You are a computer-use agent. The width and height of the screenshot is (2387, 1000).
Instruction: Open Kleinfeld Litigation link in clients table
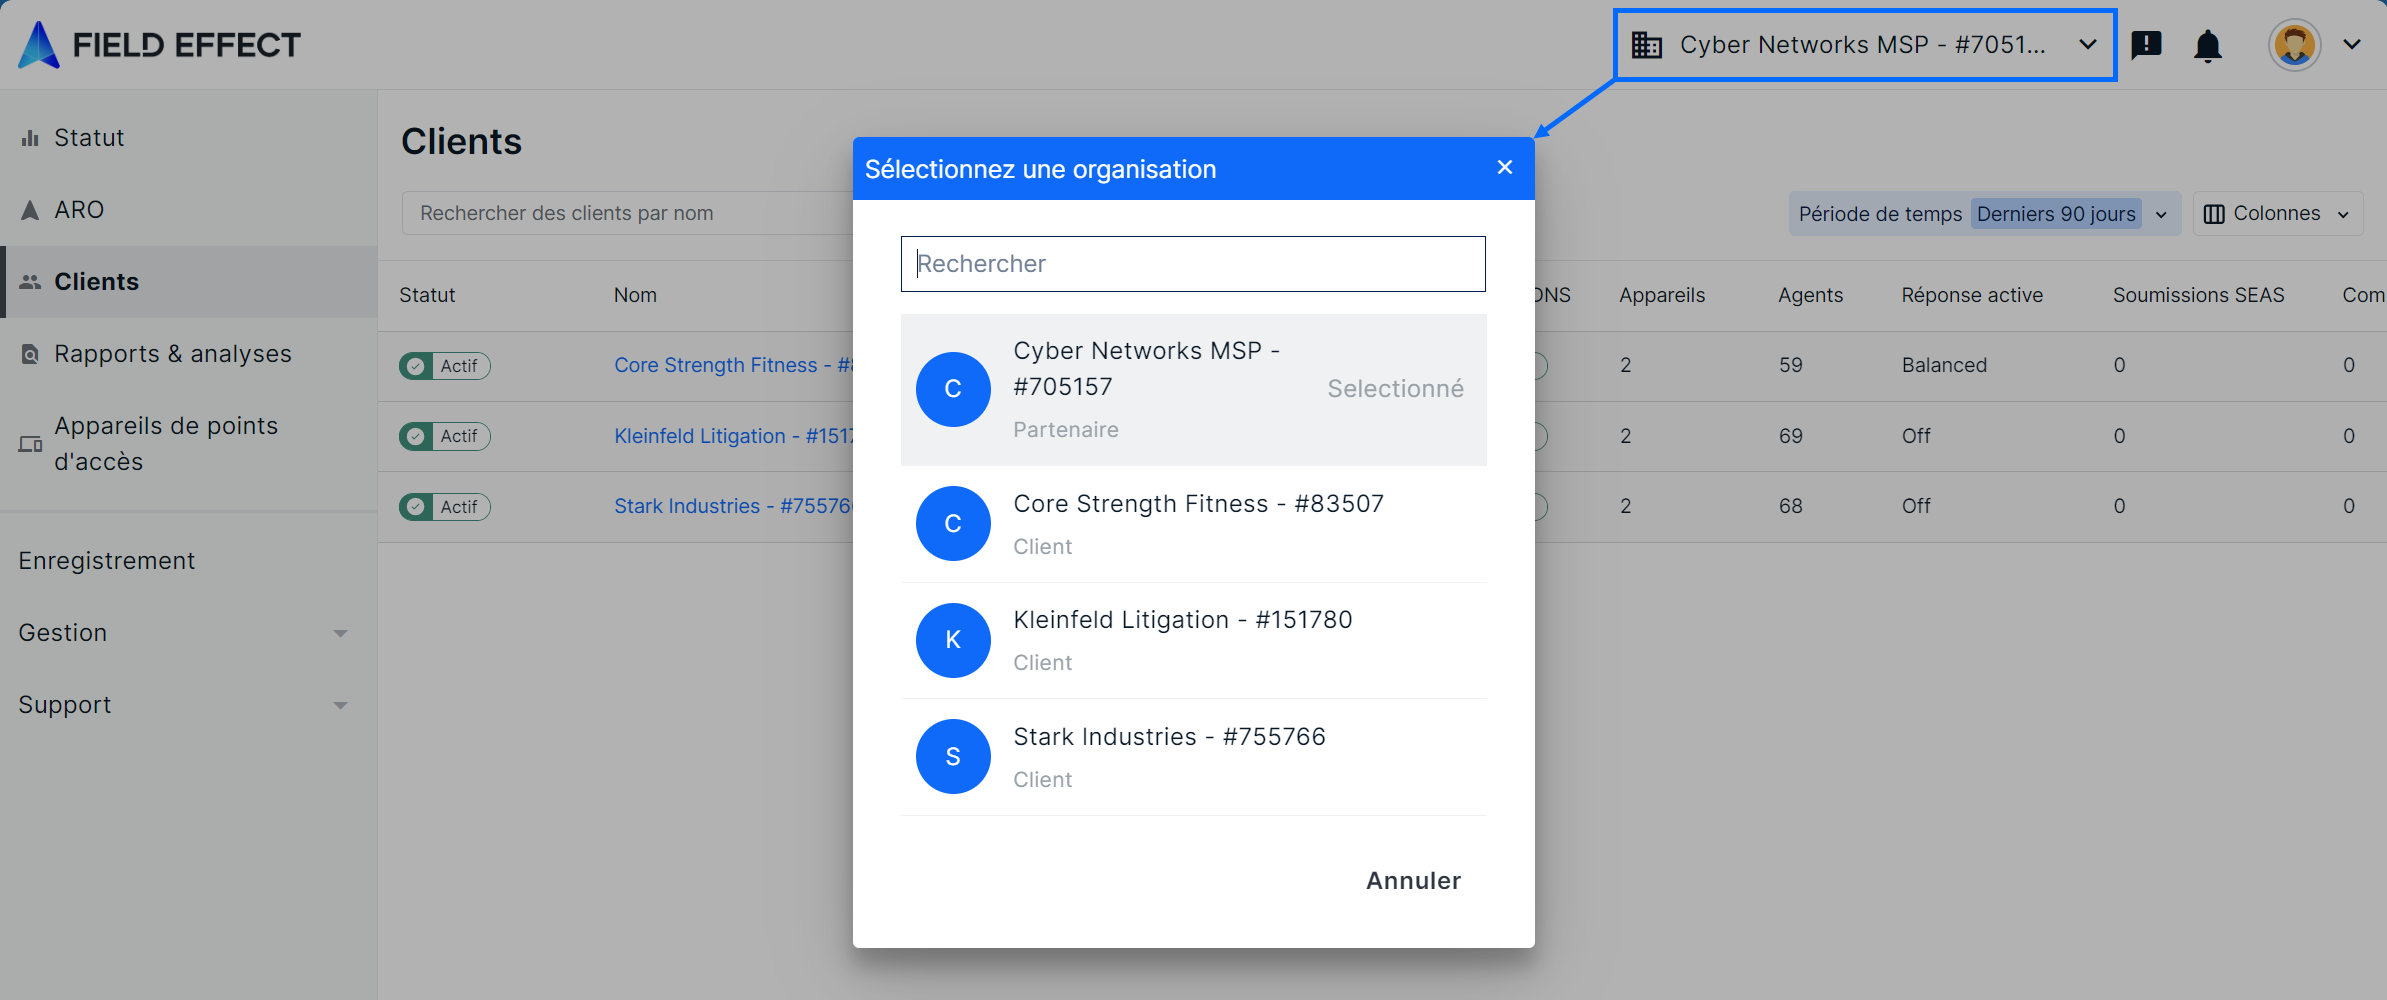[733, 436]
